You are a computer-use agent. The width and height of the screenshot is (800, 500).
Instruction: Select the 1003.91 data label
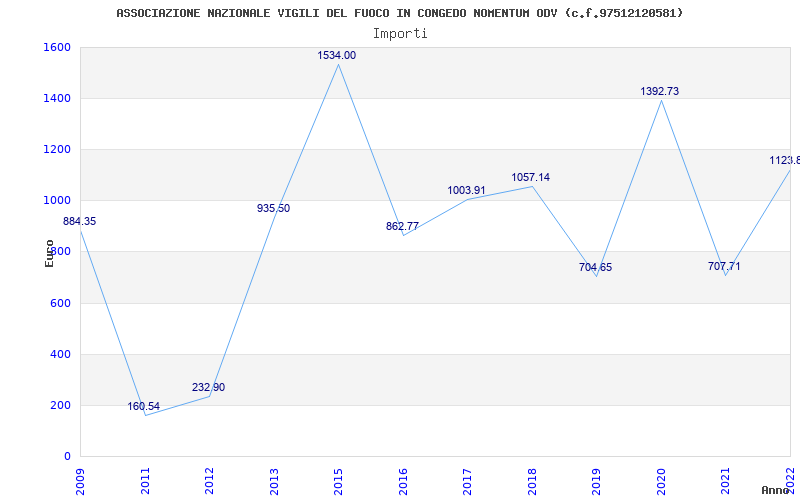point(466,190)
